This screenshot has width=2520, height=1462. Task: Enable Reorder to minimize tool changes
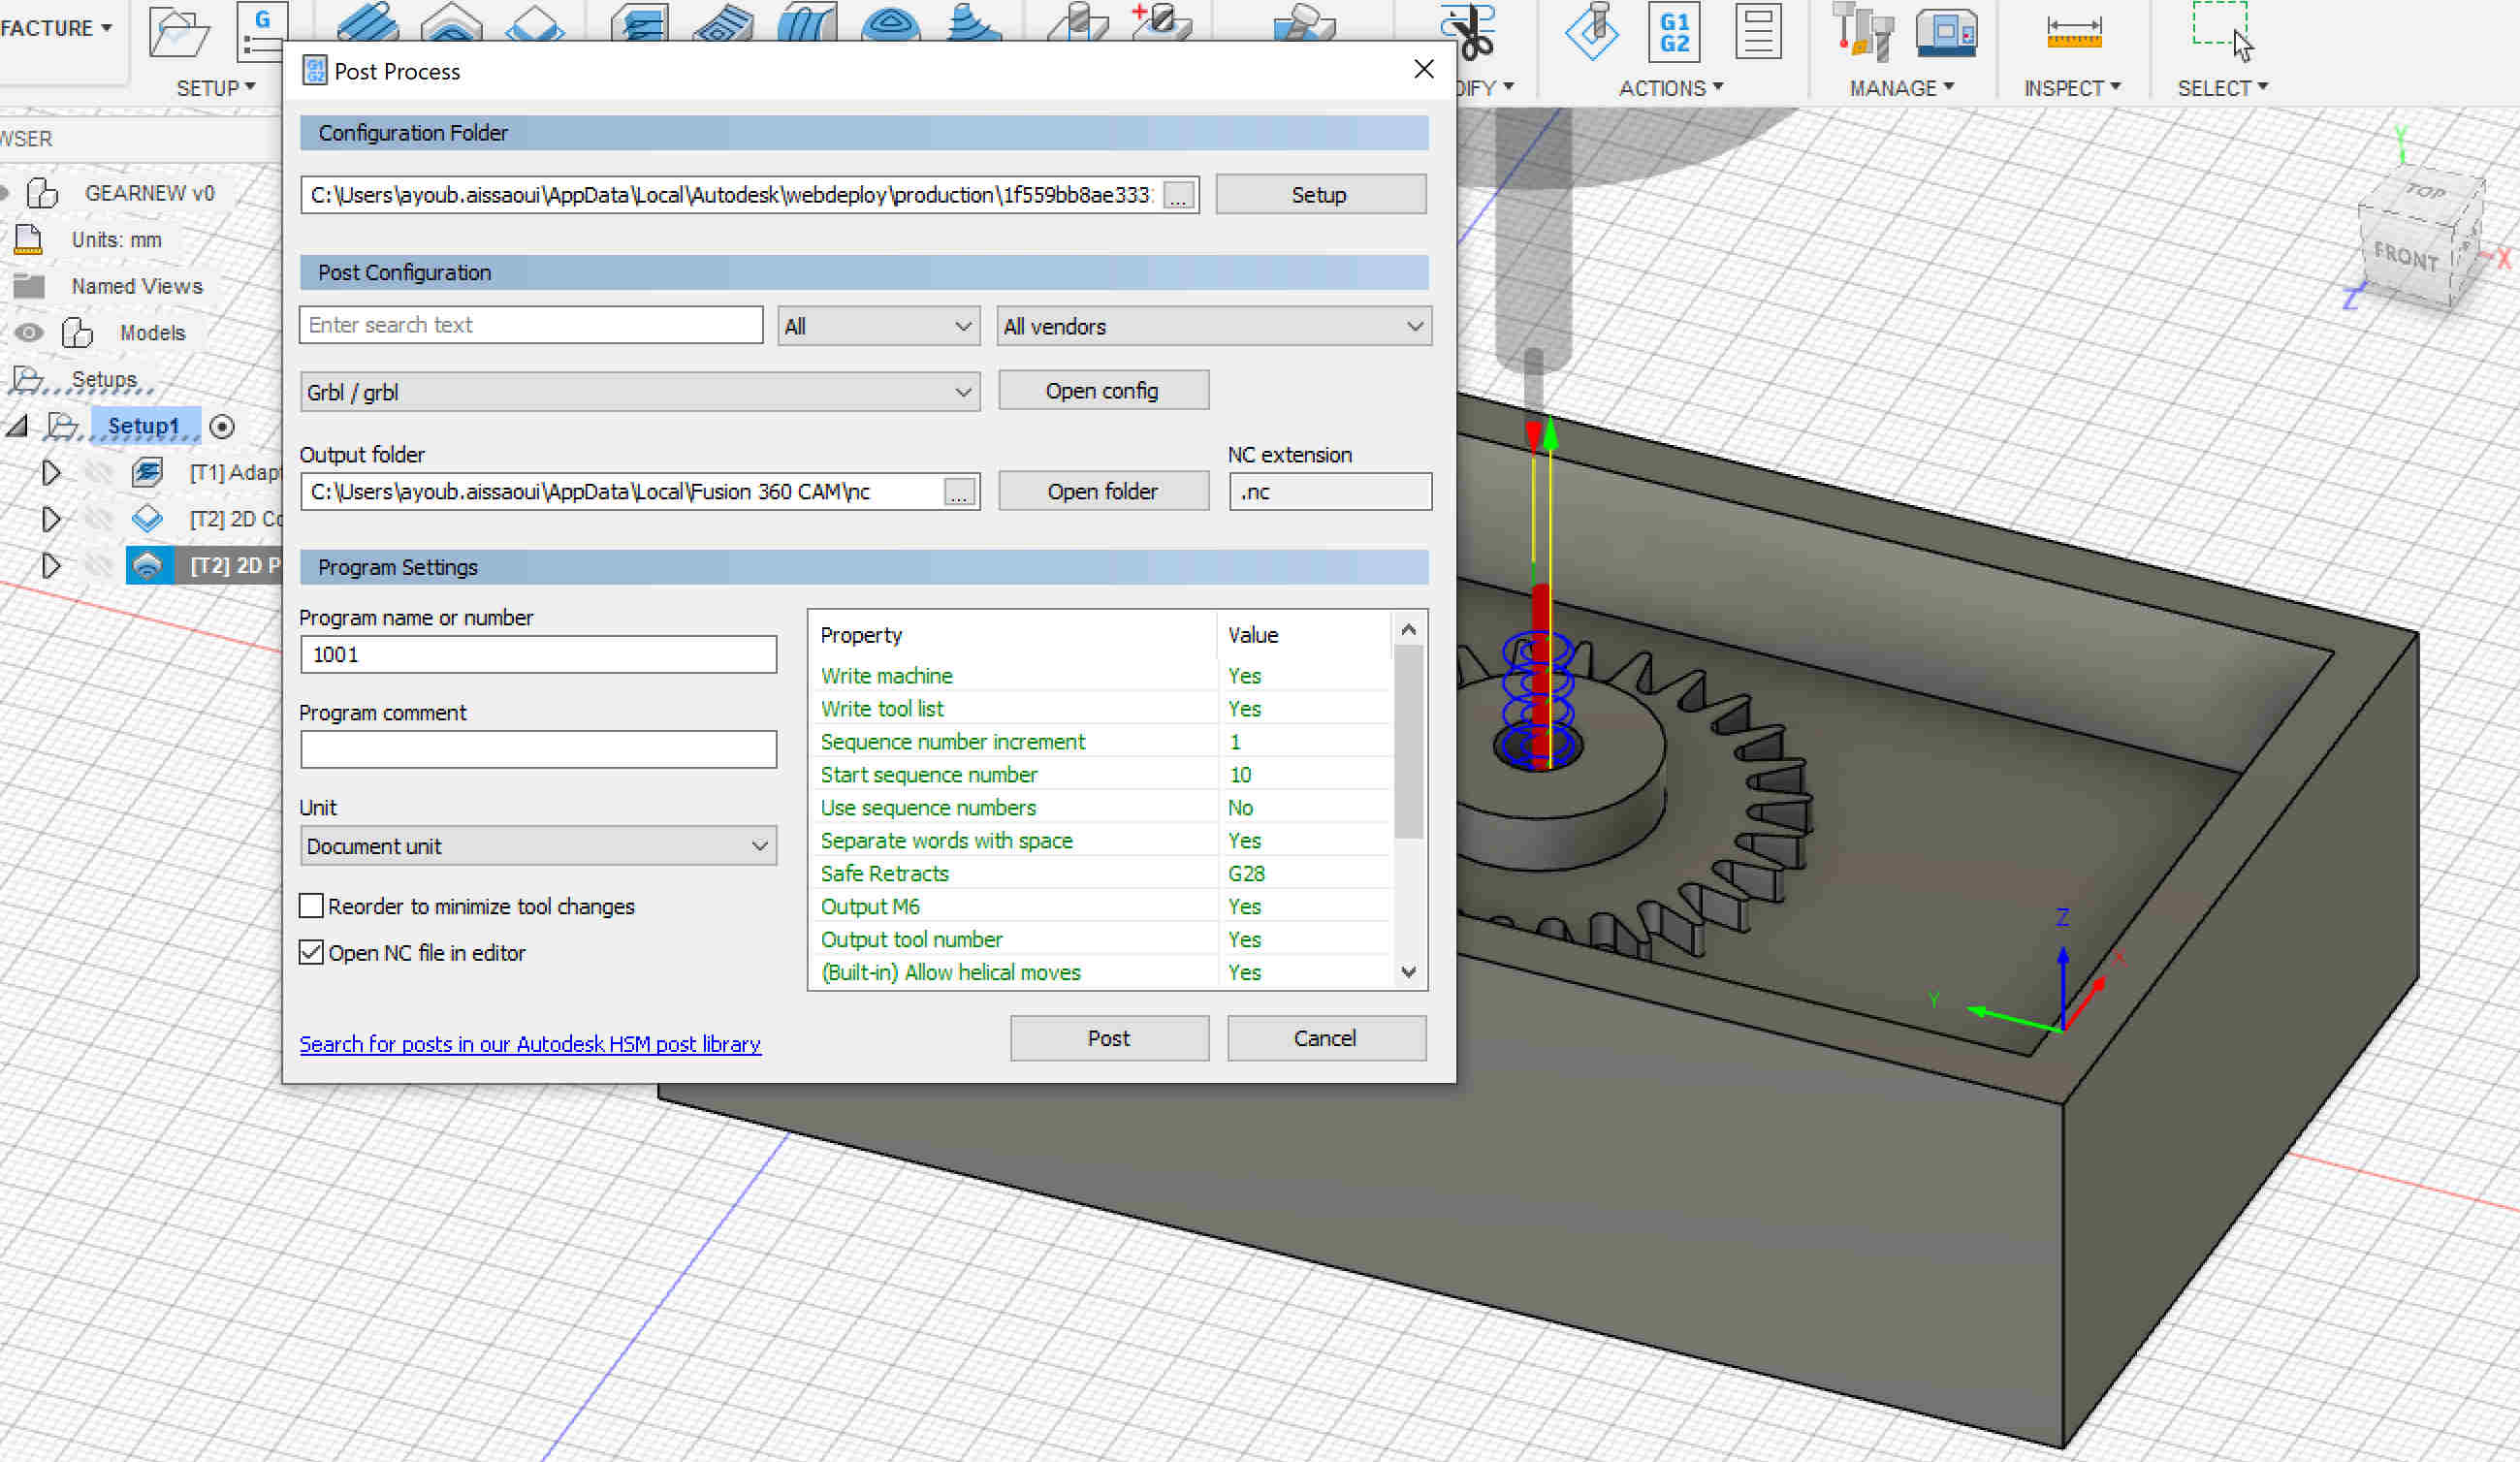click(312, 906)
